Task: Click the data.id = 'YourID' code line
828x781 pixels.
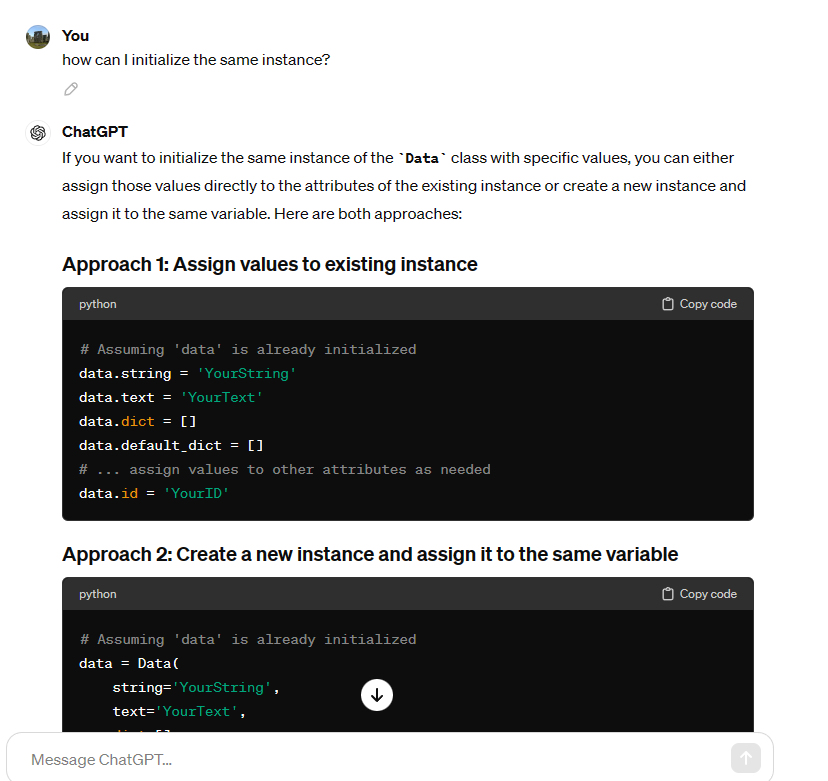Action: tap(154, 493)
